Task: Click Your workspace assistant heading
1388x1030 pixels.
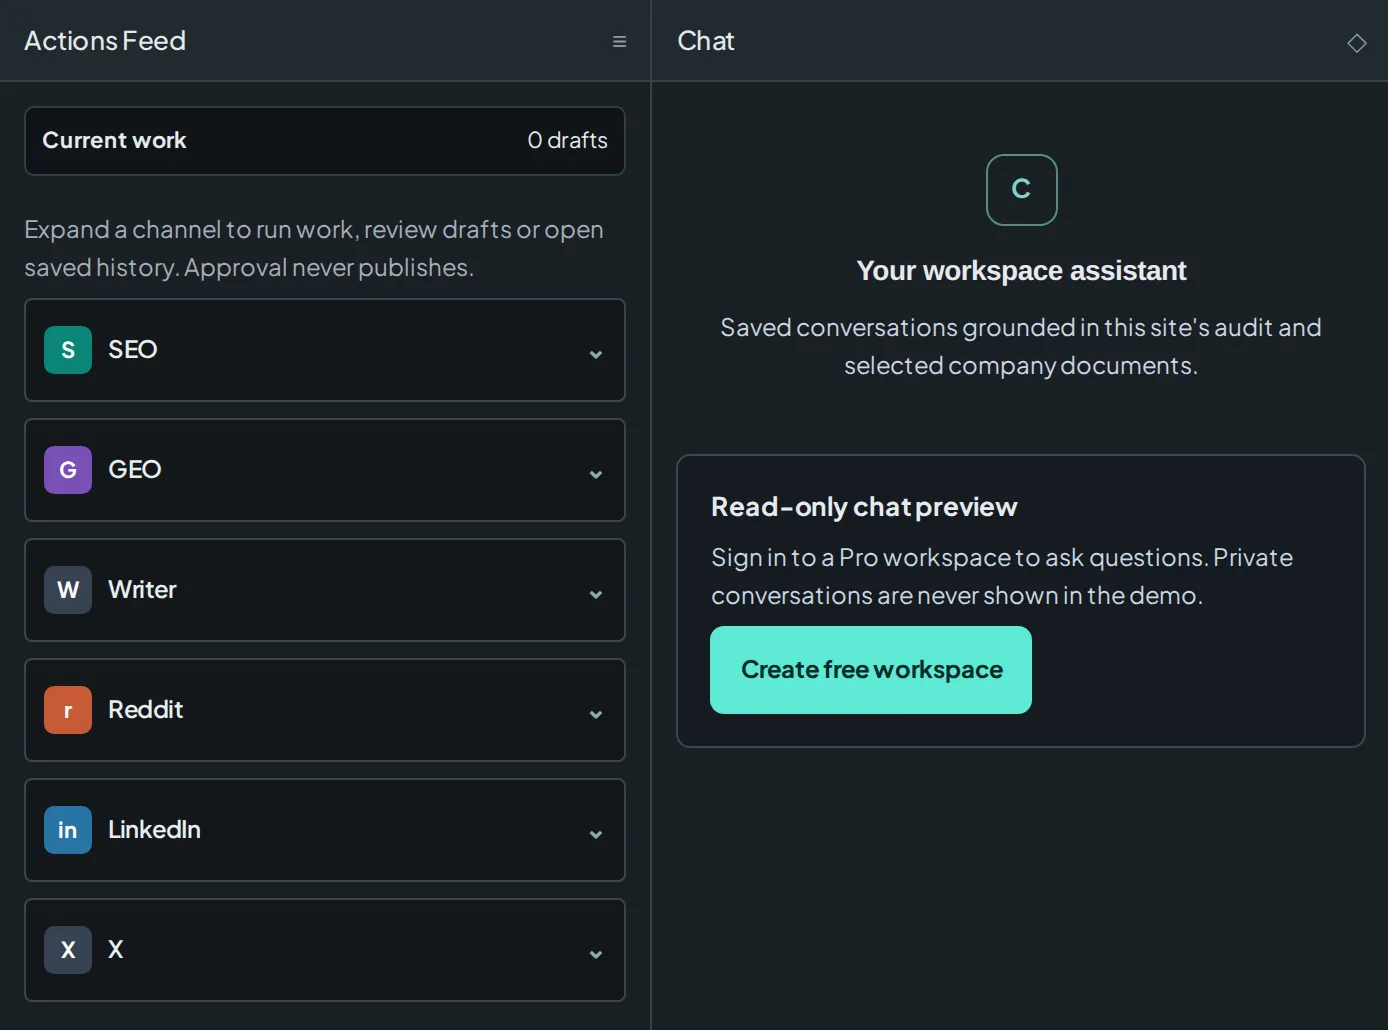Action: 1021,271
